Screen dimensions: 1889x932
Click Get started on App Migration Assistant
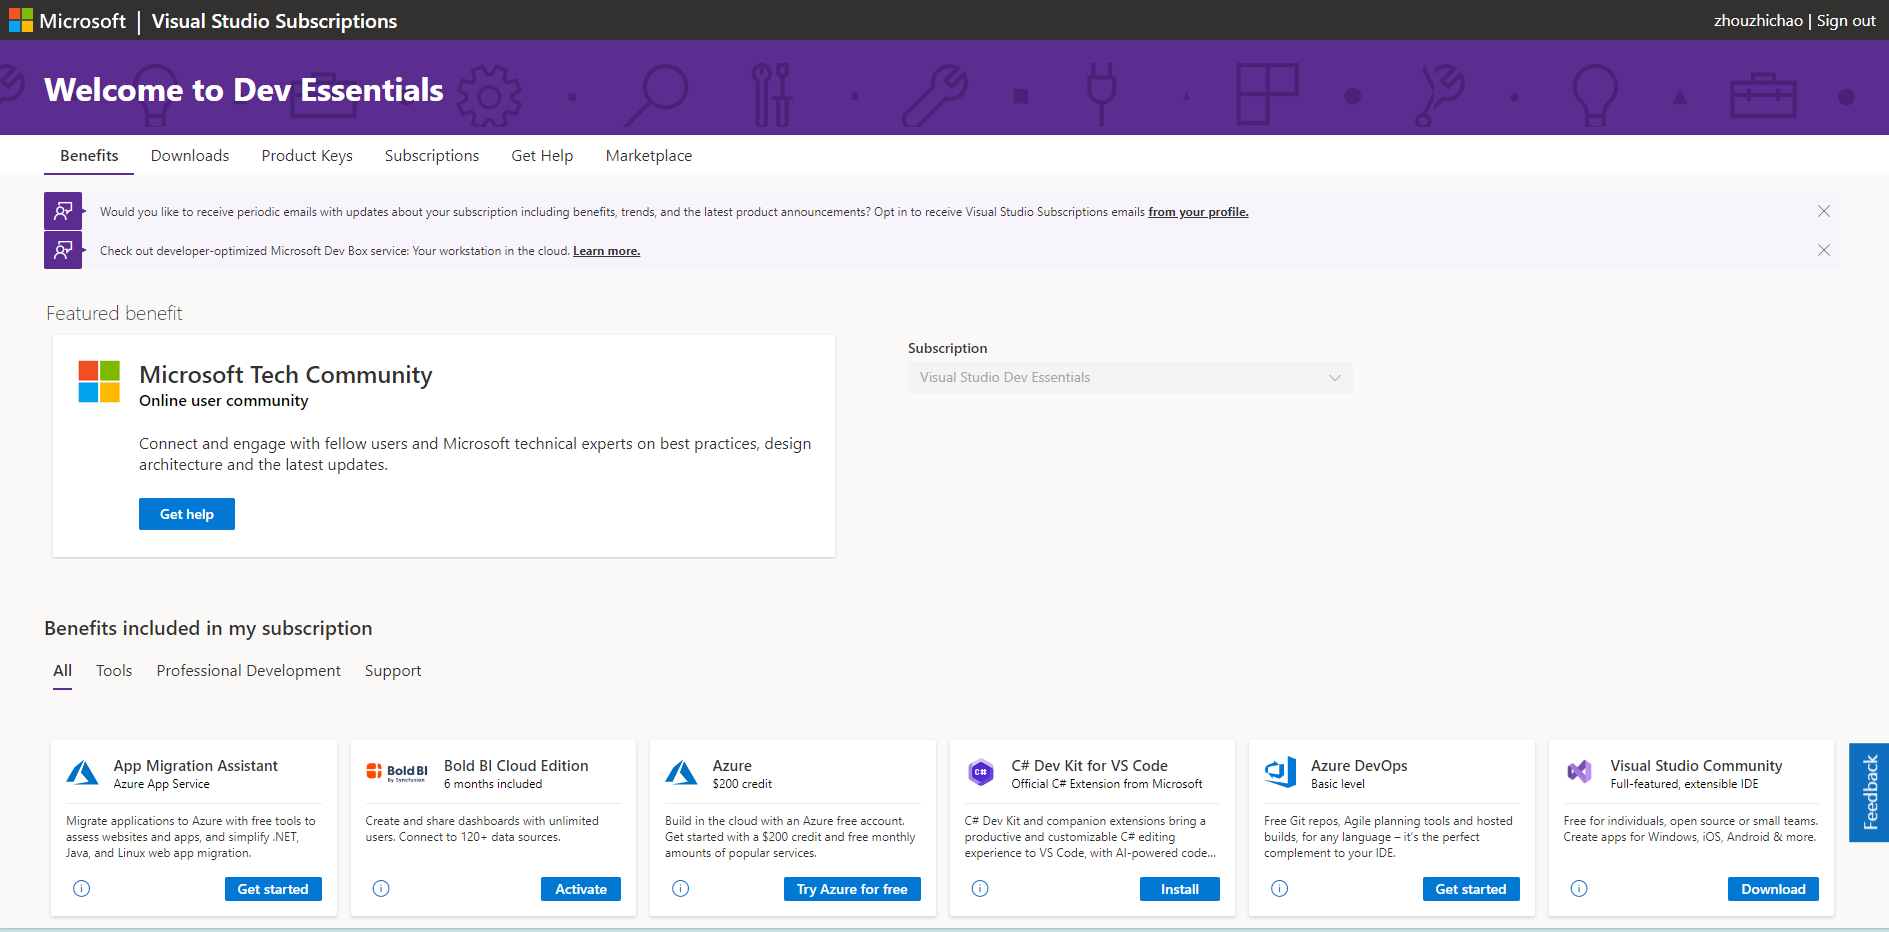pyautogui.click(x=273, y=889)
